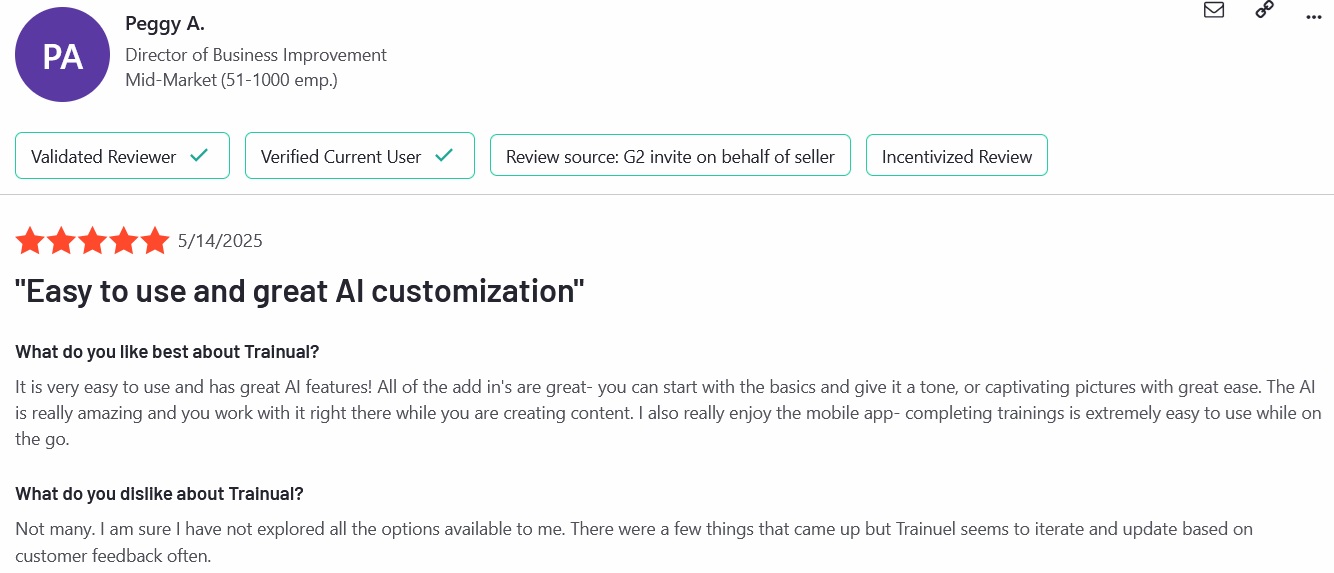1334x573 pixels.
Task: Click the PA avatar circle
Action: click(x=62, y=55)
